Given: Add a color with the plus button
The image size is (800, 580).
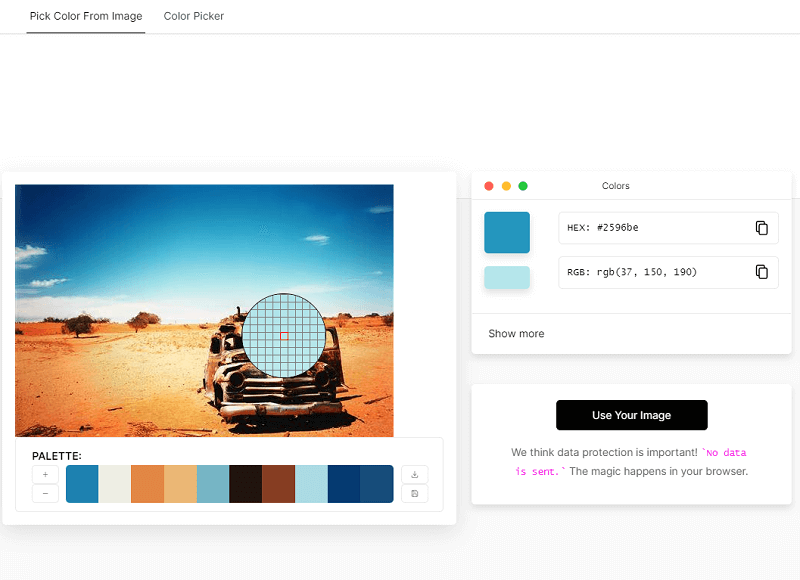Looking at the screenshot, I should (45, 474).
